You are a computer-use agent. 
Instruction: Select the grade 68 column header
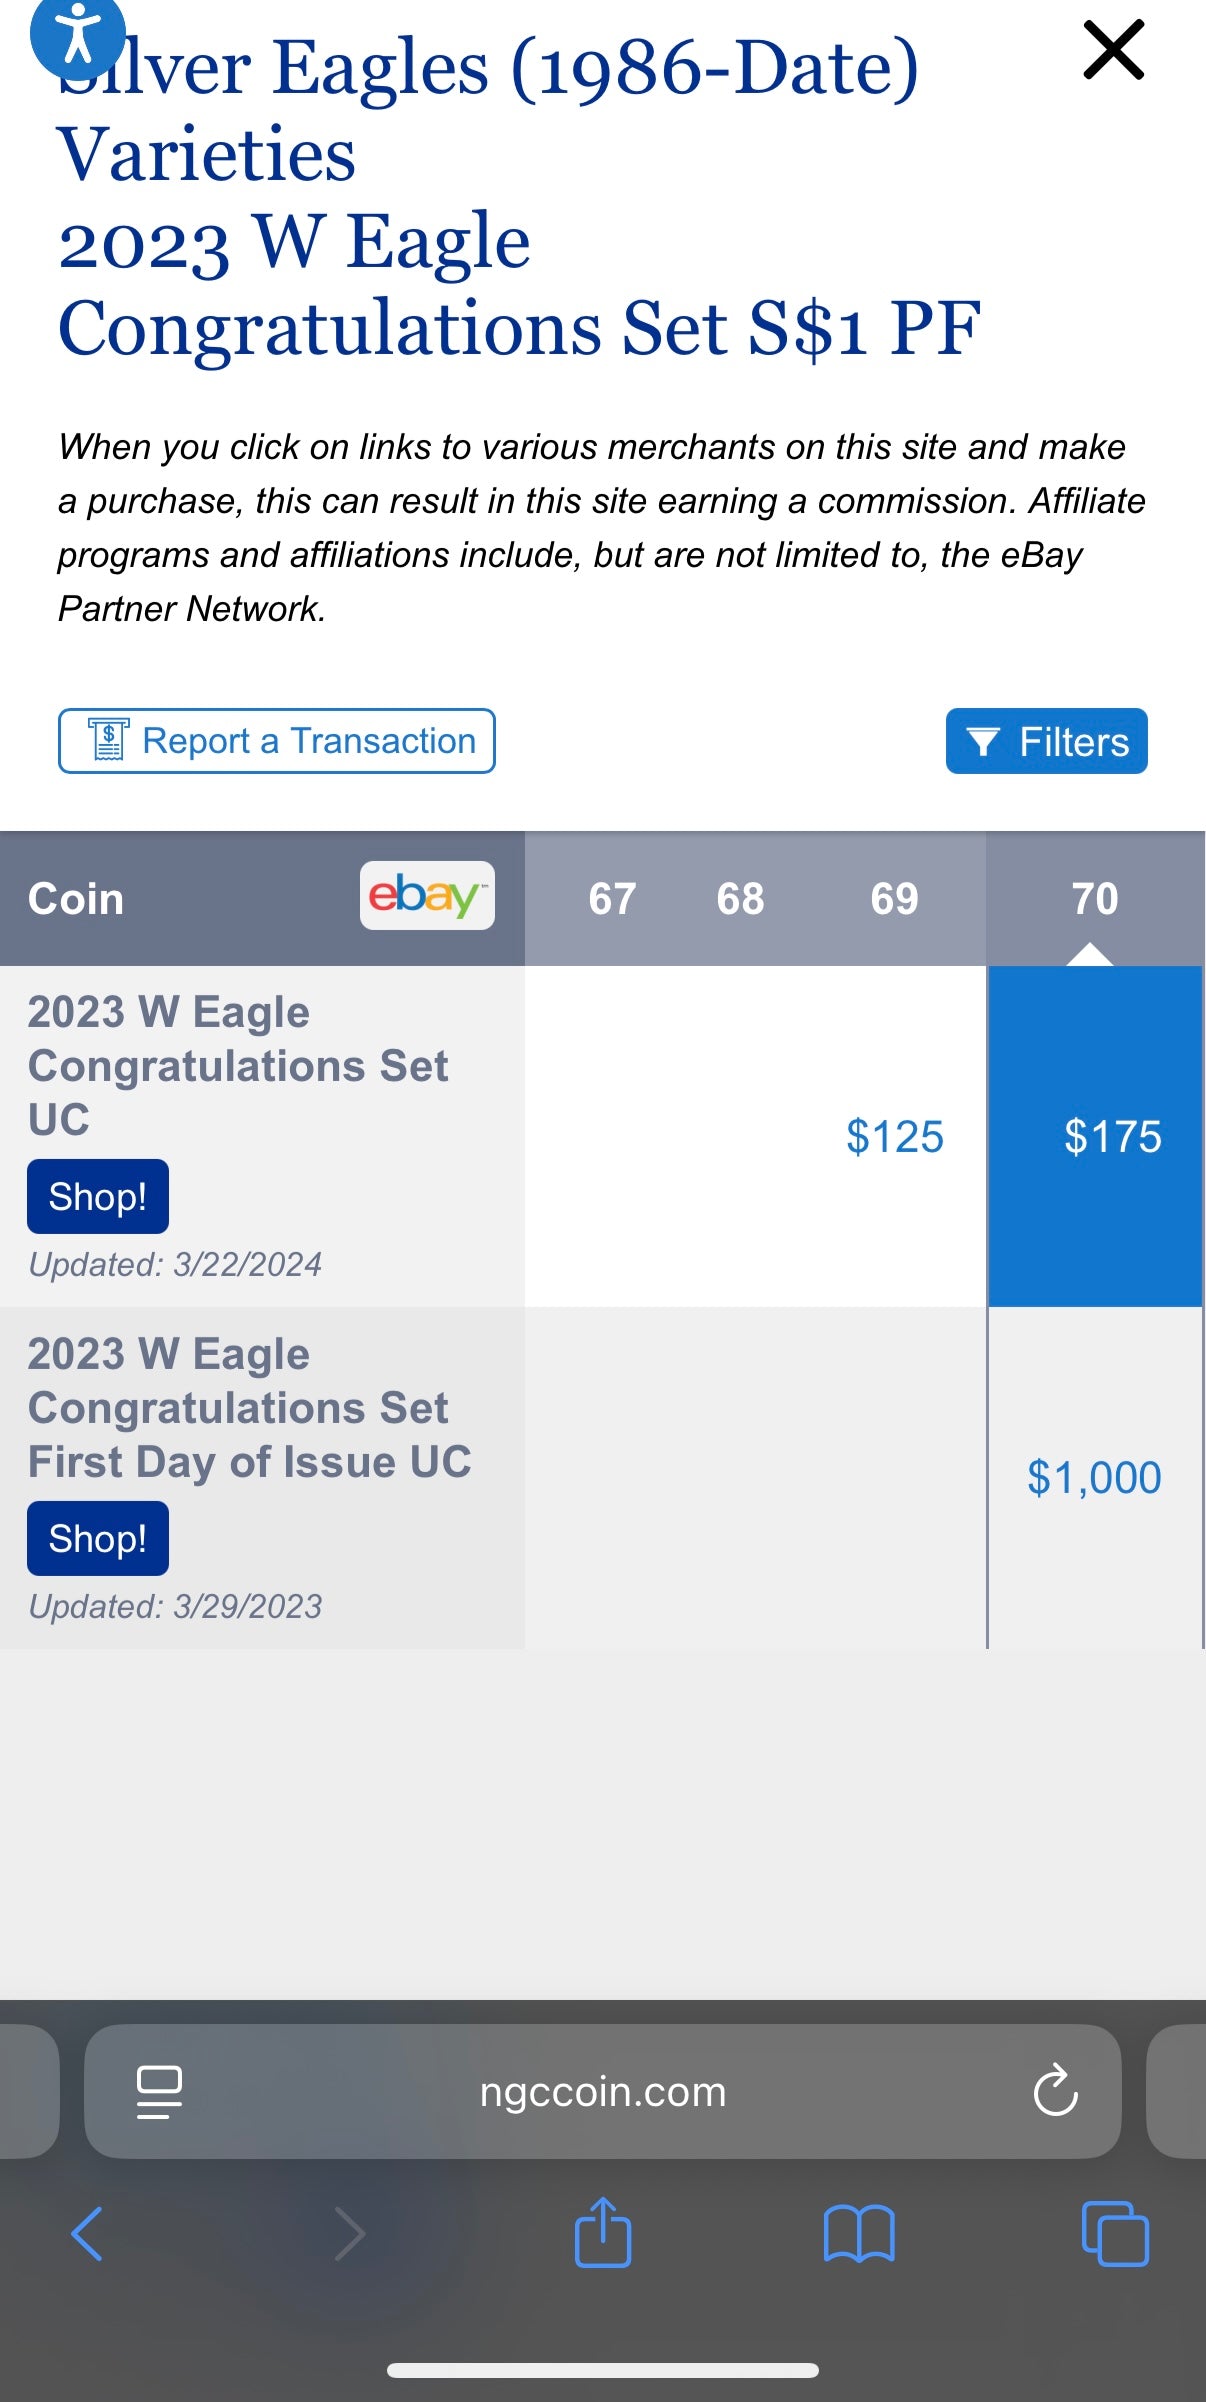pyautogui.click(x=740, y=898)
